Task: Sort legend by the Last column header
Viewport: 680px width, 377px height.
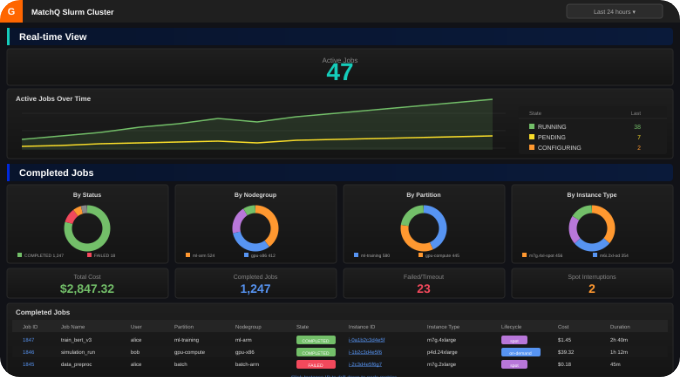Action: tap(635, 113)
